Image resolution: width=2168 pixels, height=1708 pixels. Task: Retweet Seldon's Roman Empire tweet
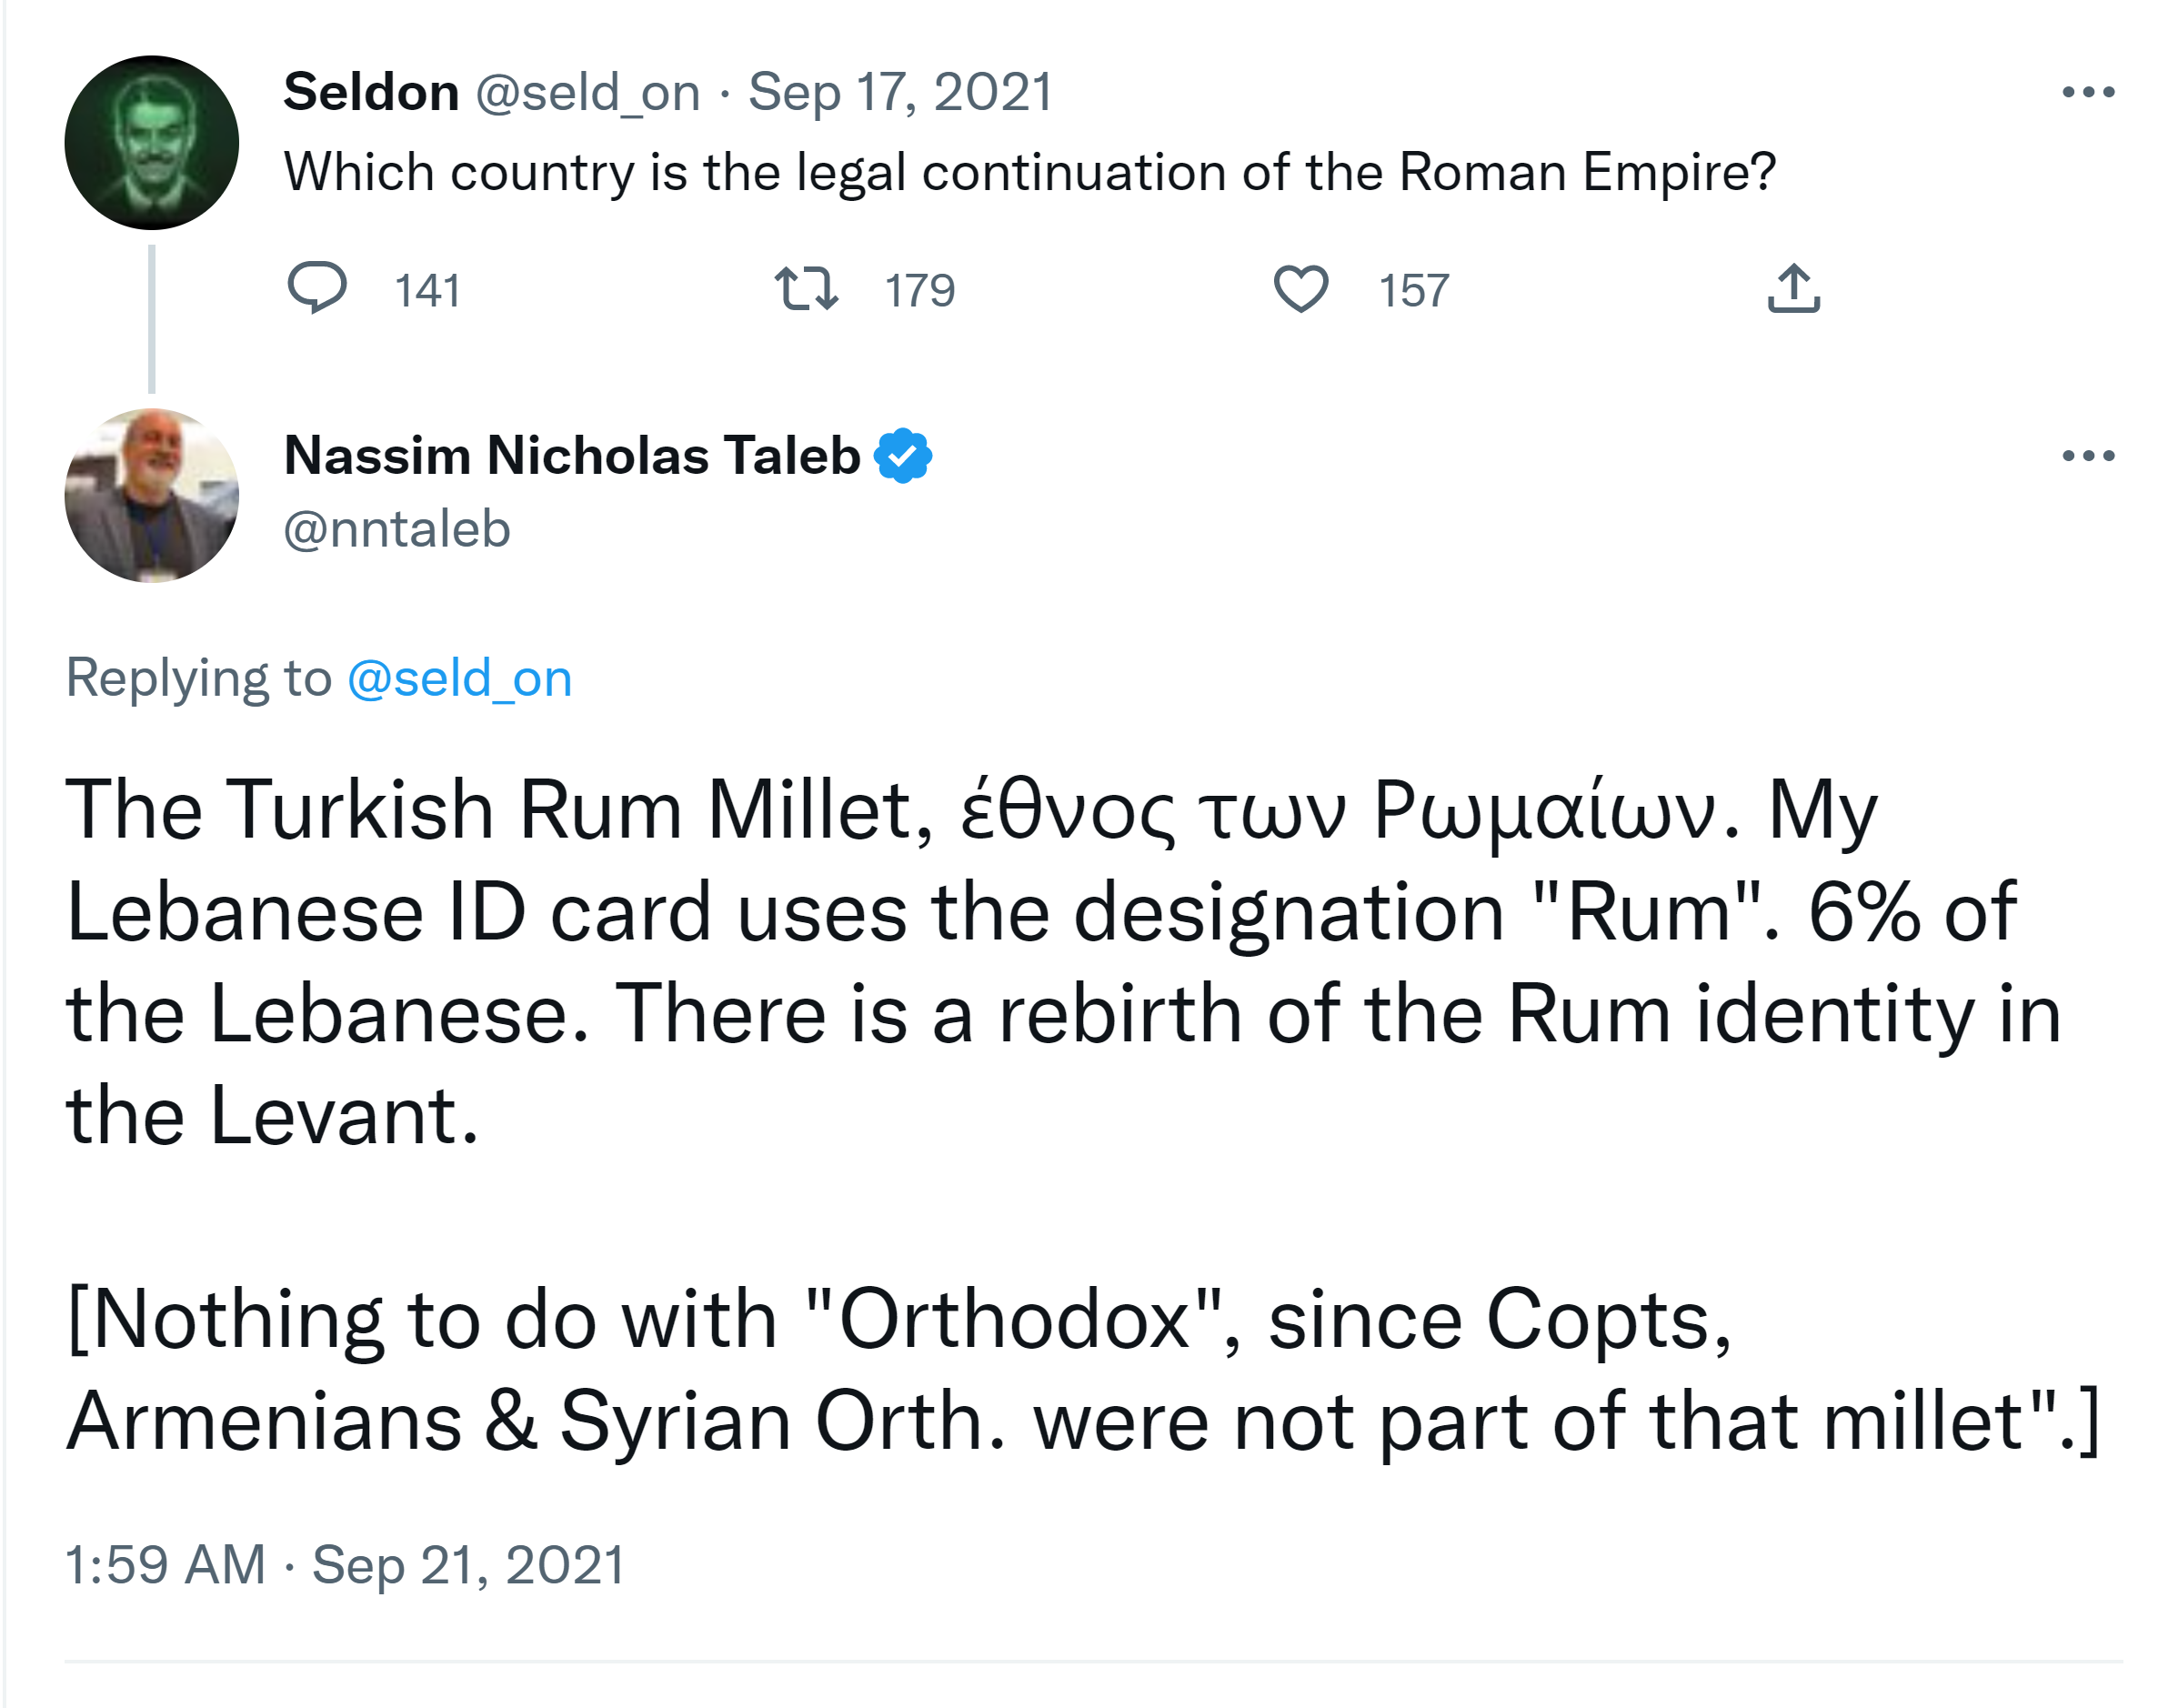(x=806, y=288)
